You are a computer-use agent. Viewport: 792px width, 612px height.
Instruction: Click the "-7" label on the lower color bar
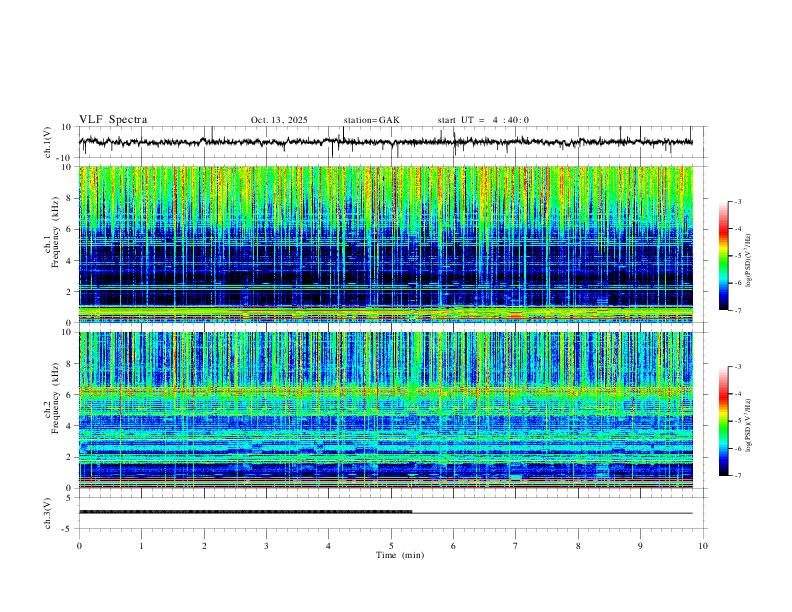pyautogui.click(x=737, y=475)
